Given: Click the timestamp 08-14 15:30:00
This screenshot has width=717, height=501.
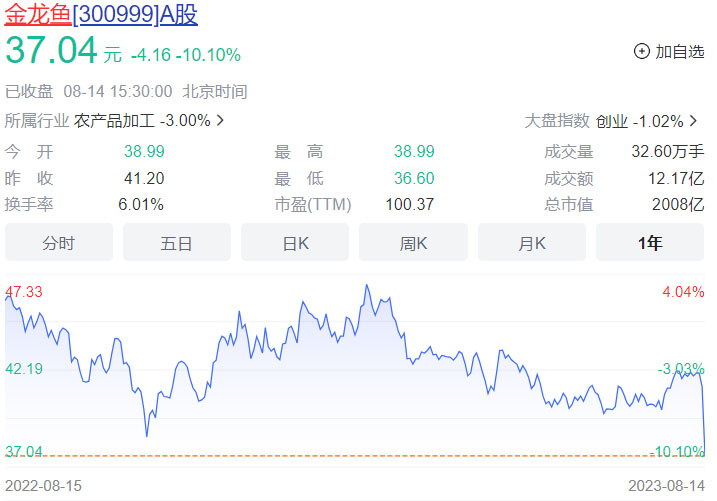Looking at the screenshot, I should point(118,91).
